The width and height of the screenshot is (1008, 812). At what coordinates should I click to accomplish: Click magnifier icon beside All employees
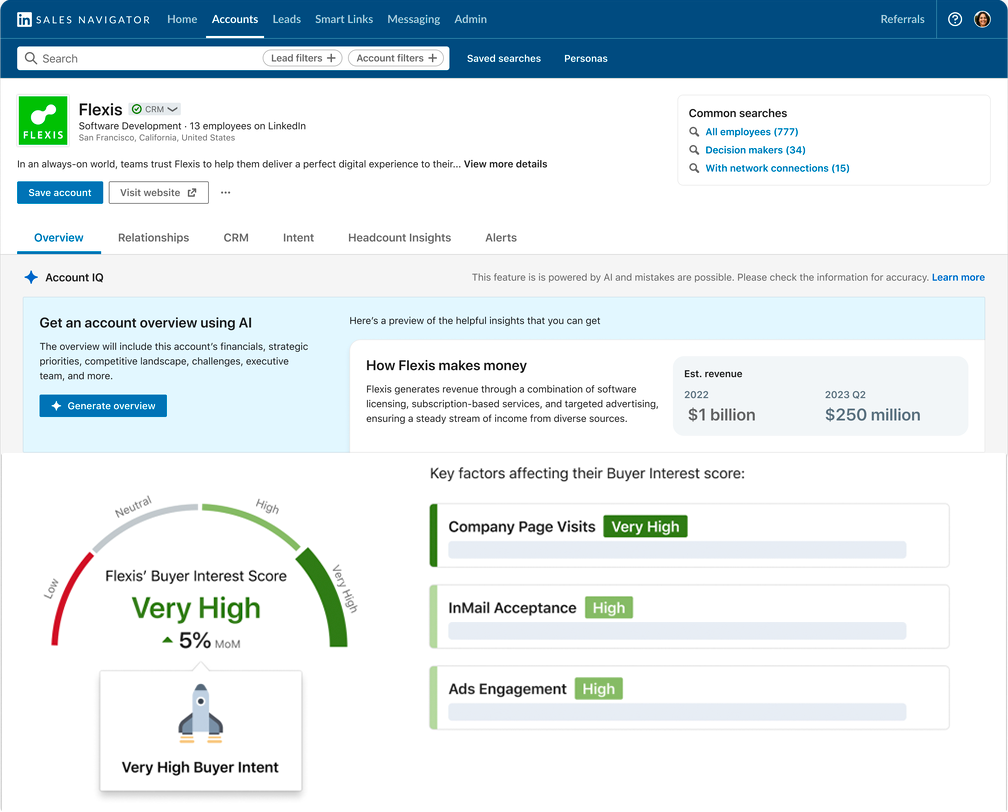pyautogui.click(x=694, y=132)
